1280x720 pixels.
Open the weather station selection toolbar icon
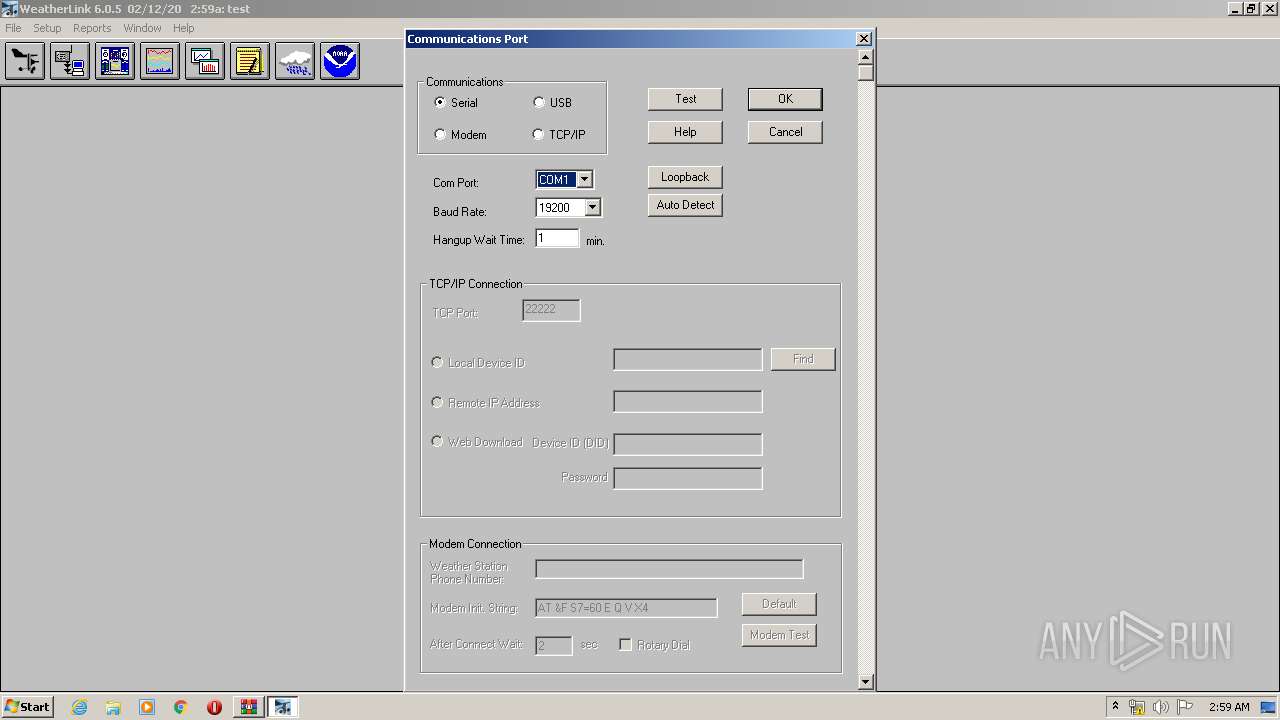(25, 61)
